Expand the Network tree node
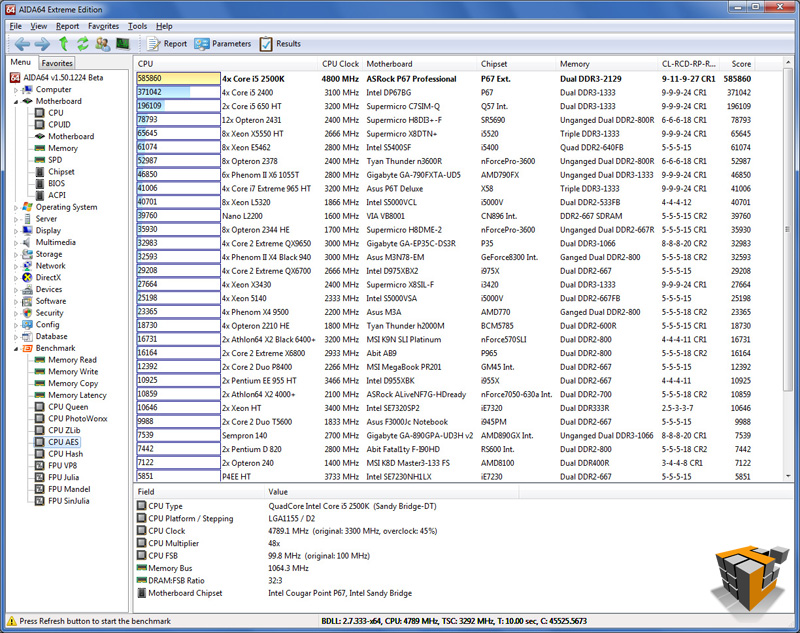Image resolution: width=800 pixels, height=633 pixels. [15, 266]
